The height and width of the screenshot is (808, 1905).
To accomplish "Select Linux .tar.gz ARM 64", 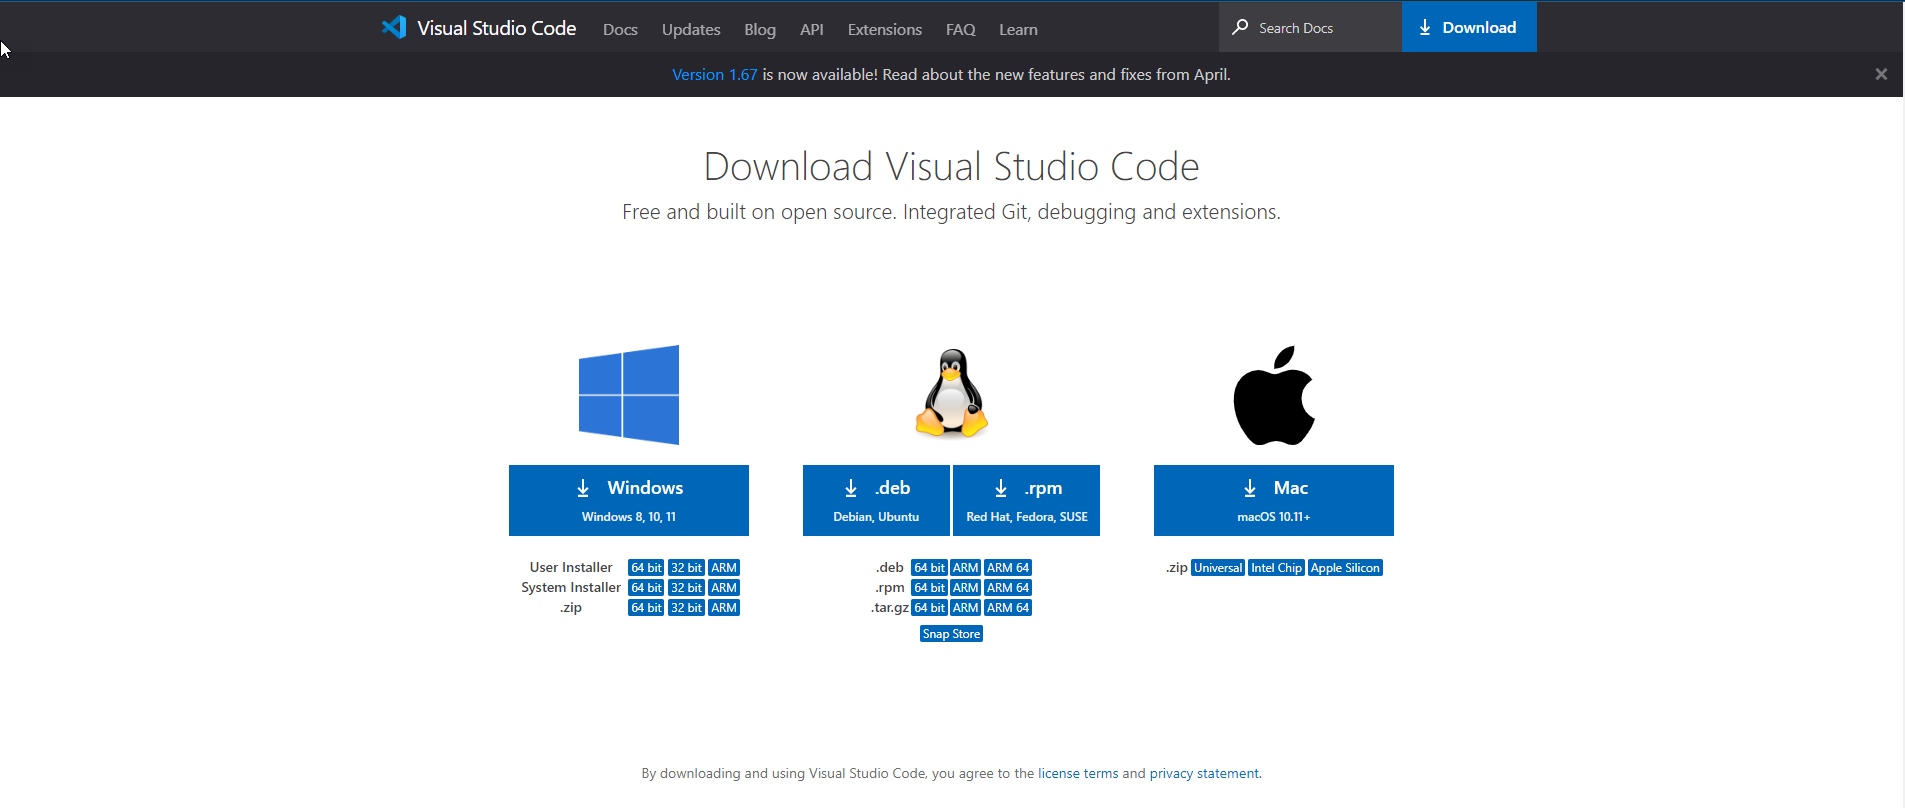I will [1008, 607].
